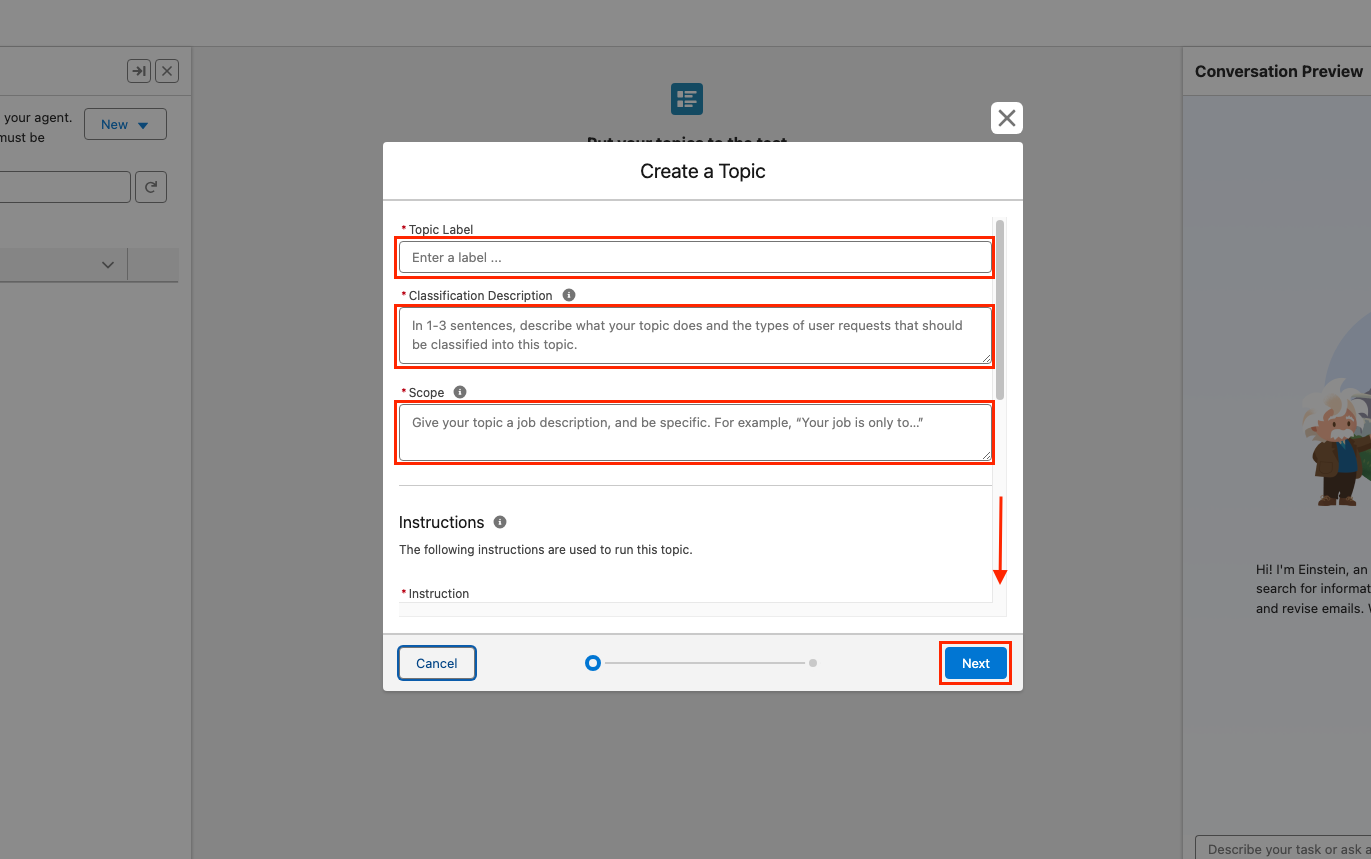Click the dialog's vertical scrollbar
This screenshot has width=1371, height=859.
(1000, 310)
